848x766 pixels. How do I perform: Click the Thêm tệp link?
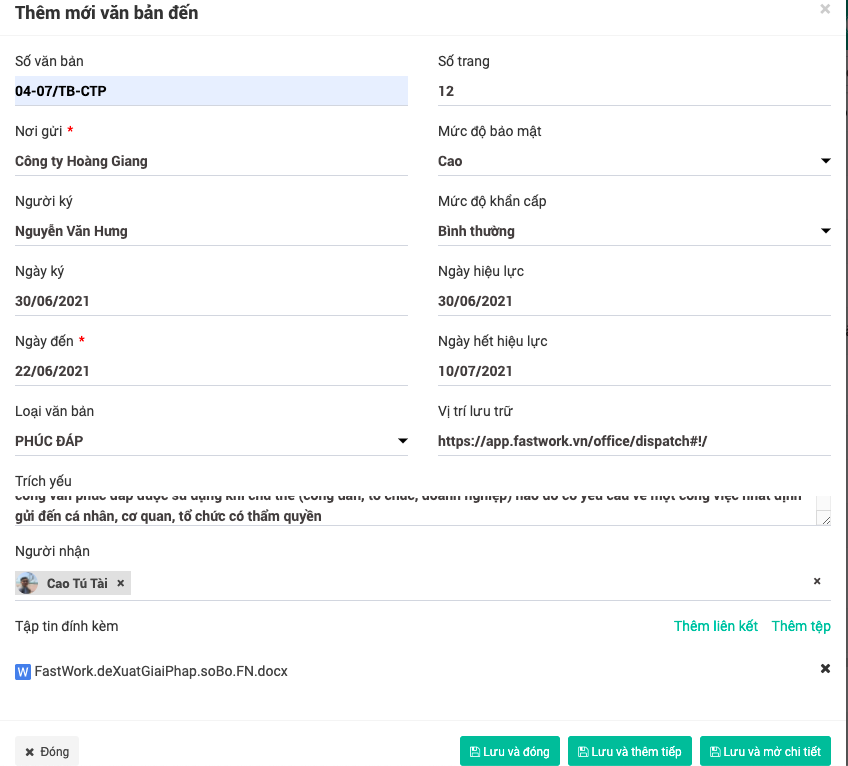801,626
